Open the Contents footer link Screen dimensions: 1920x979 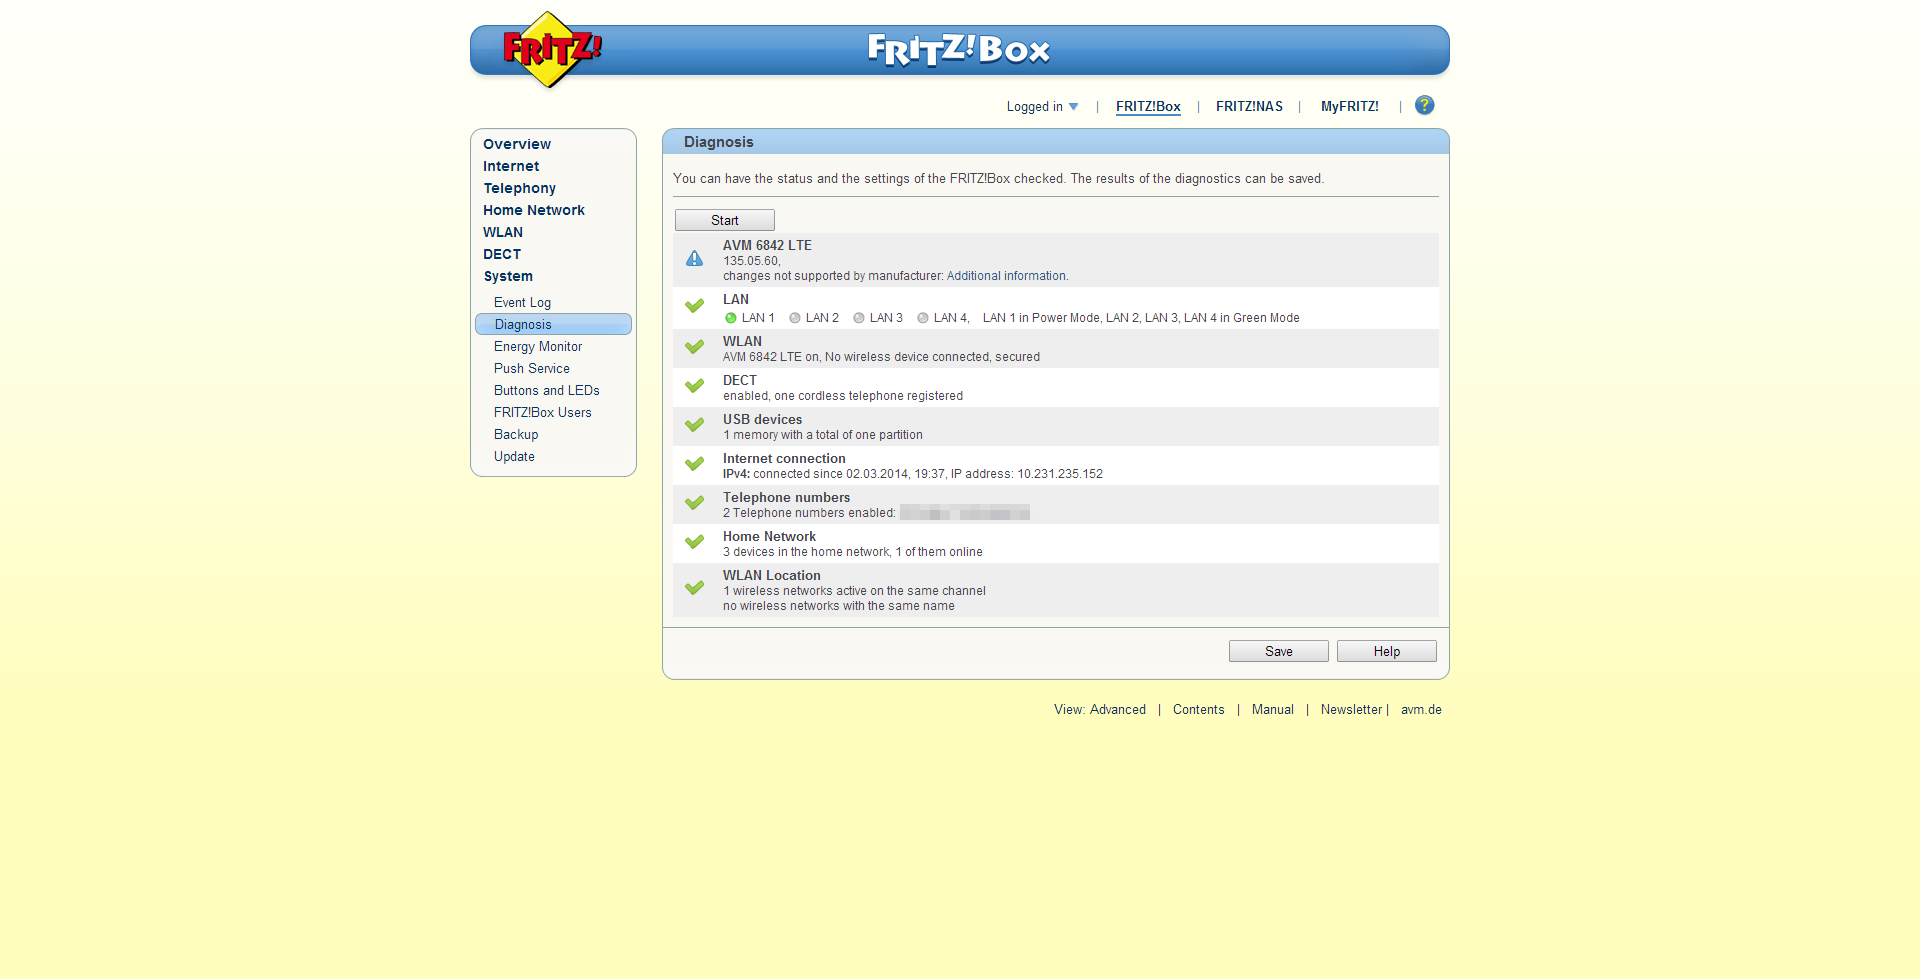pos(1198,710)
